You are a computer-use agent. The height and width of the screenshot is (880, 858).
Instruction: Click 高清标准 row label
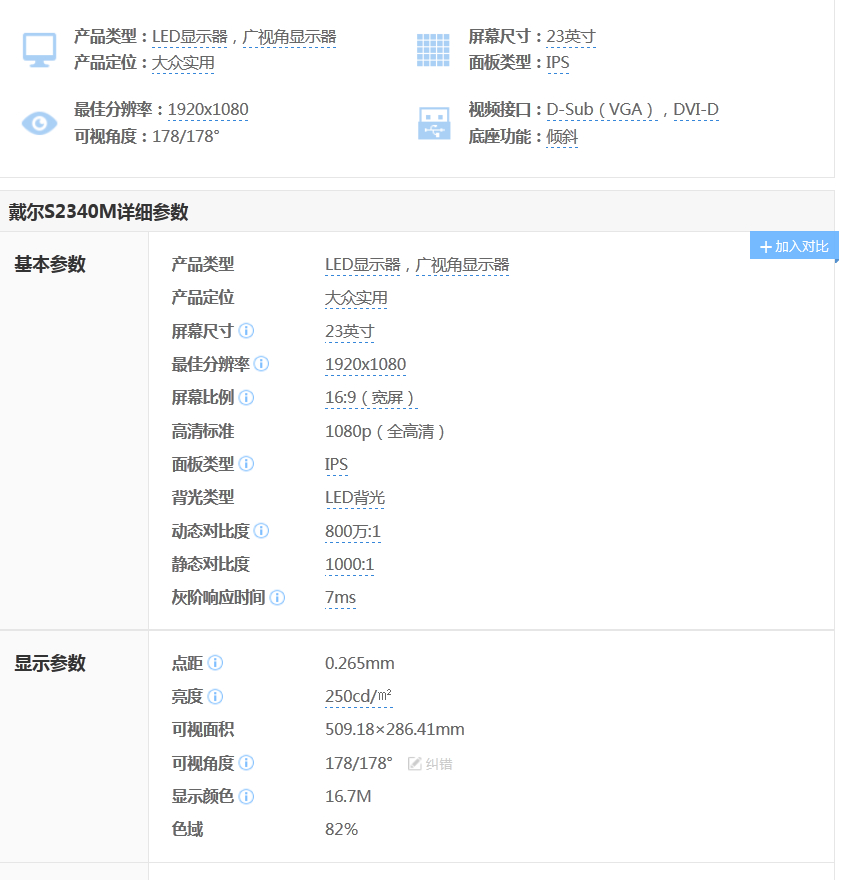(203, 431)
